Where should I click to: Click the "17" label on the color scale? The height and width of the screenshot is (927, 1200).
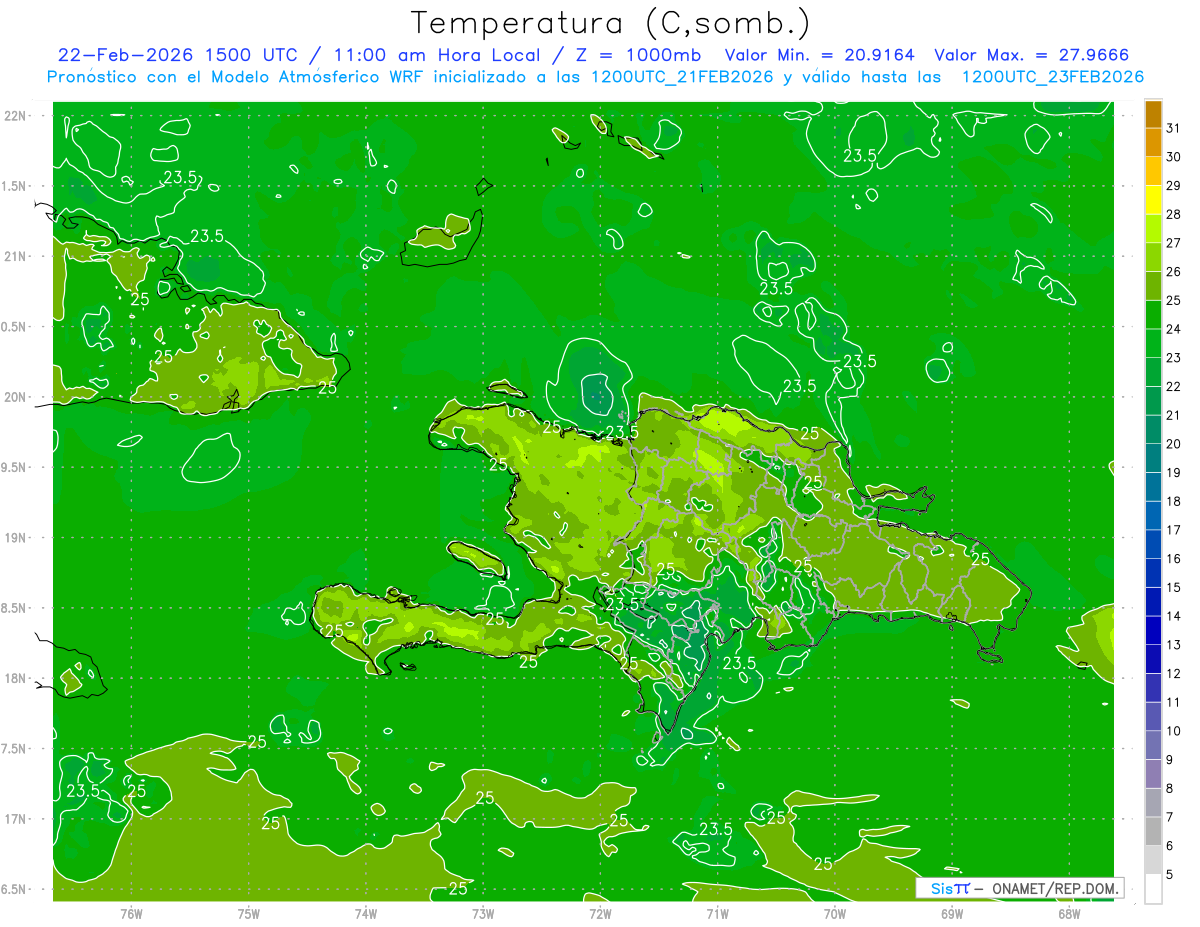(1174, 530)
